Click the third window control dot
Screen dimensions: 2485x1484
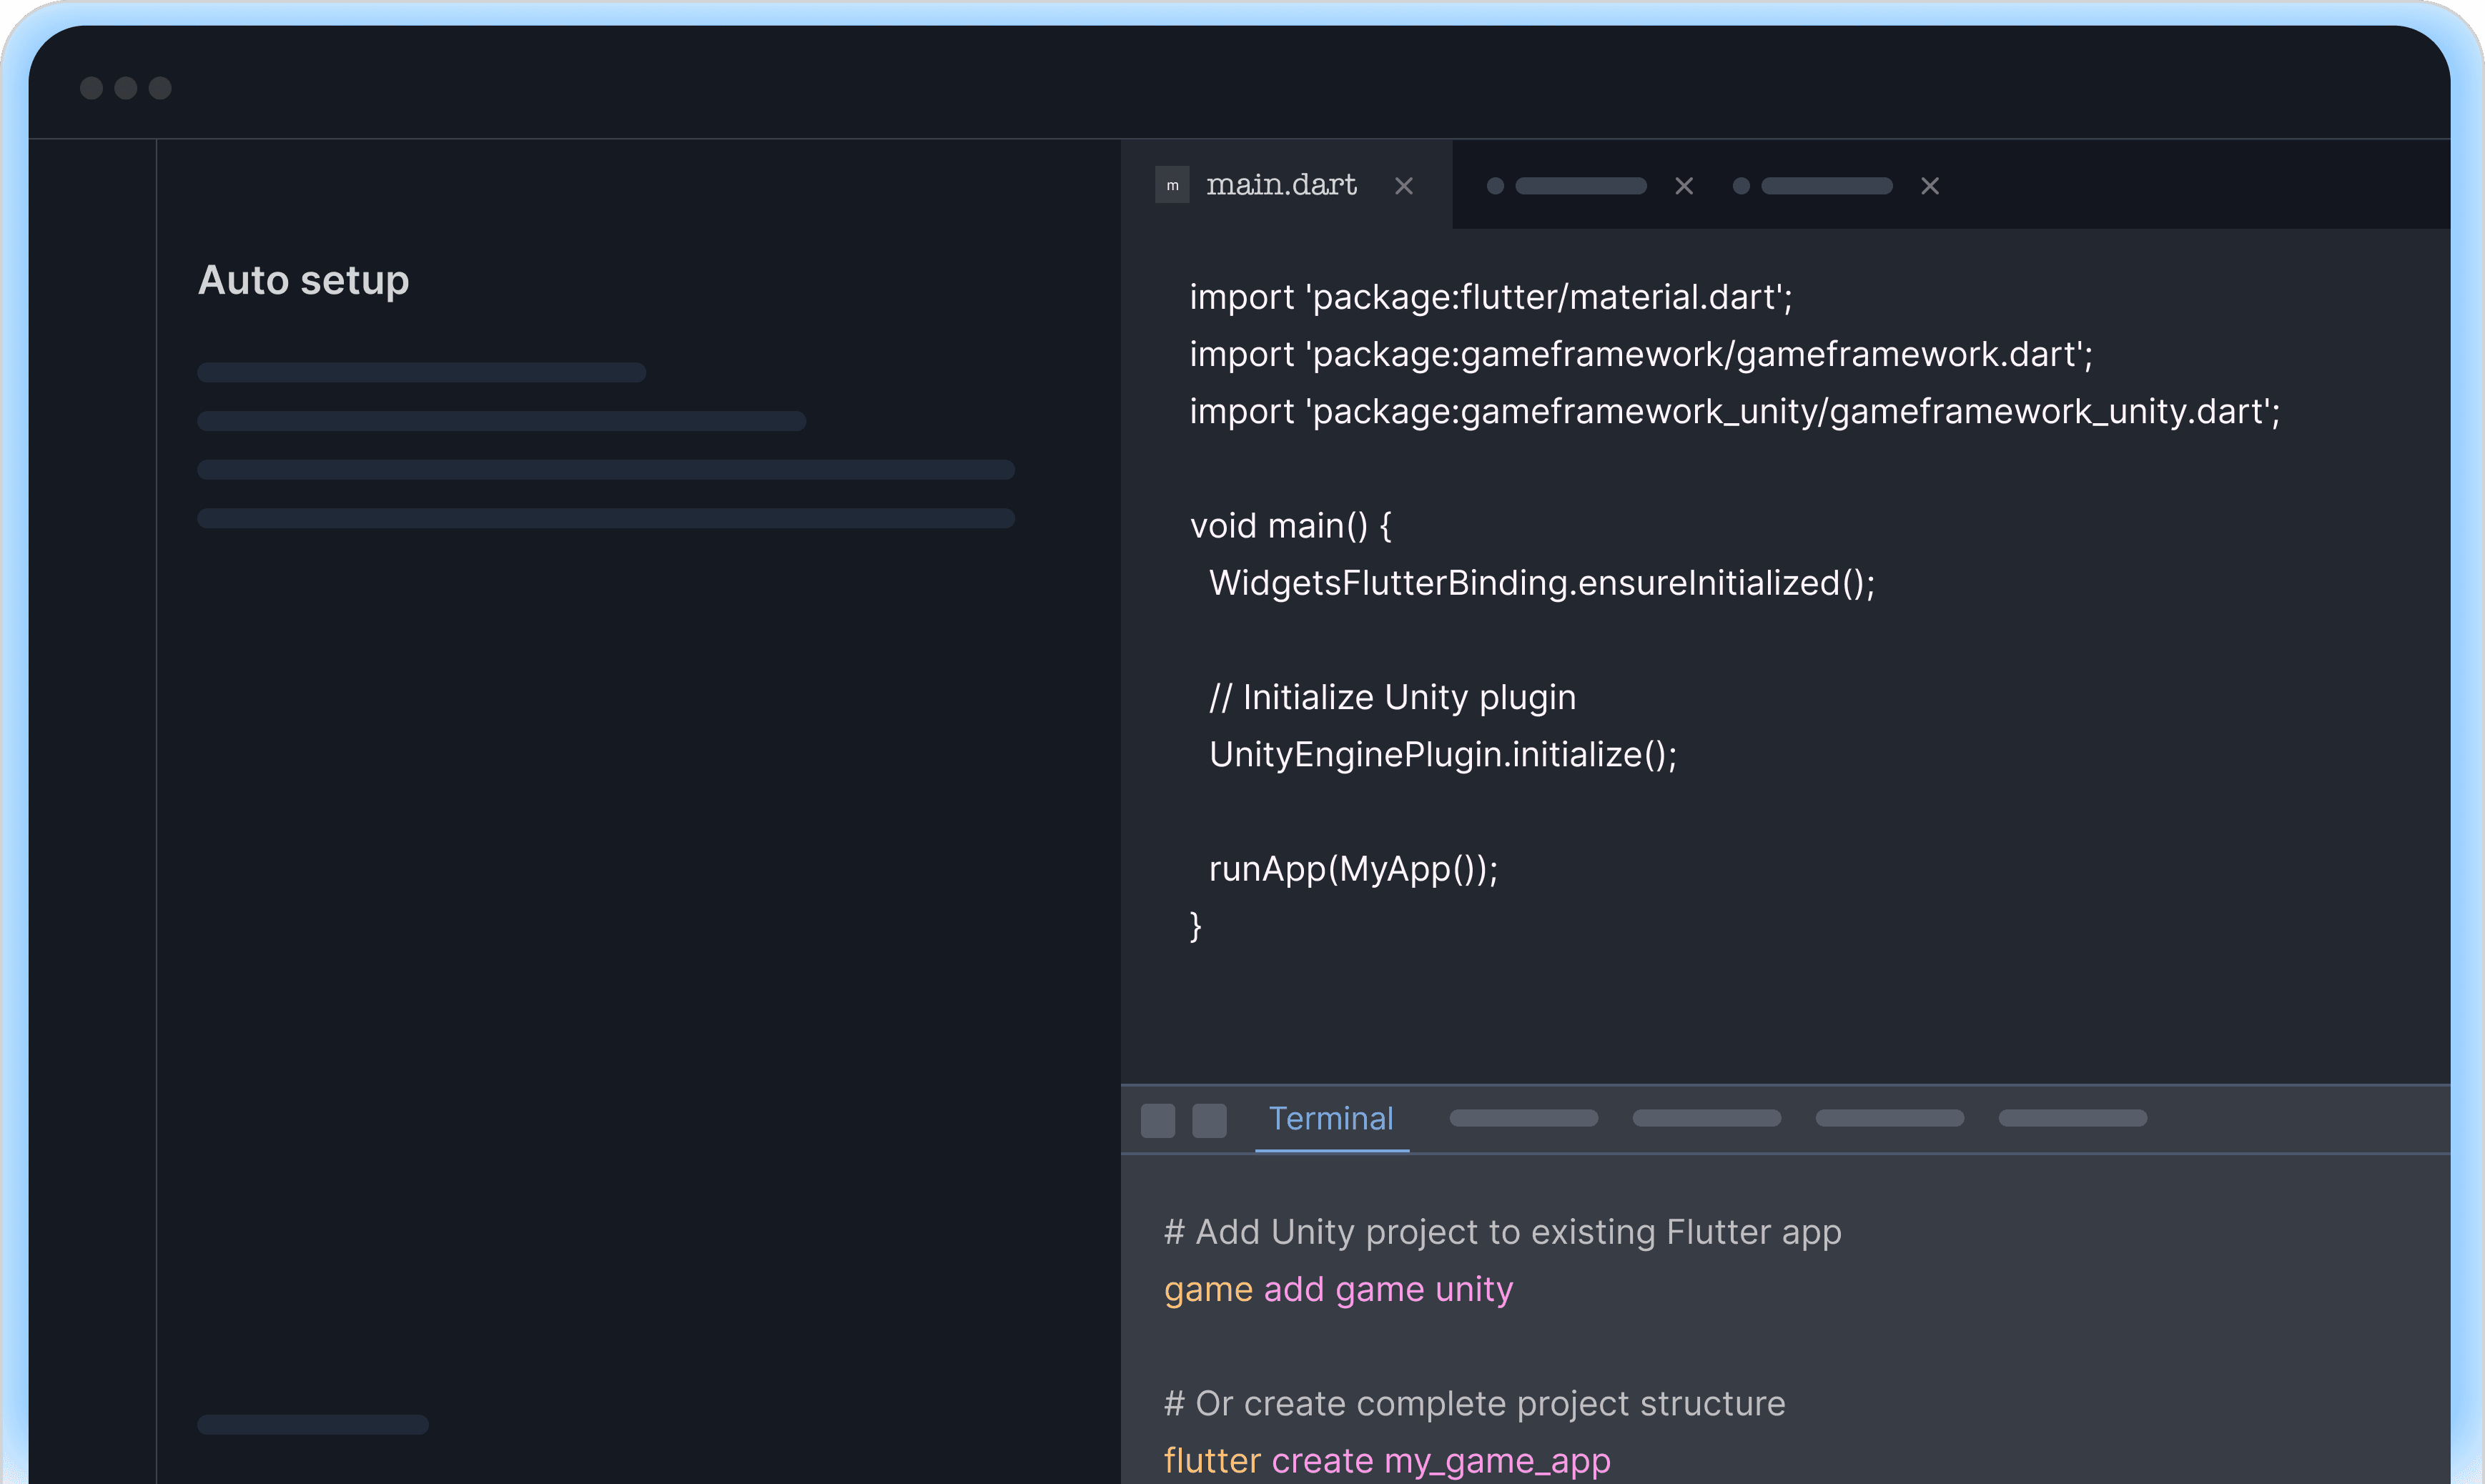pyautogui.click(x=160, y=88)
